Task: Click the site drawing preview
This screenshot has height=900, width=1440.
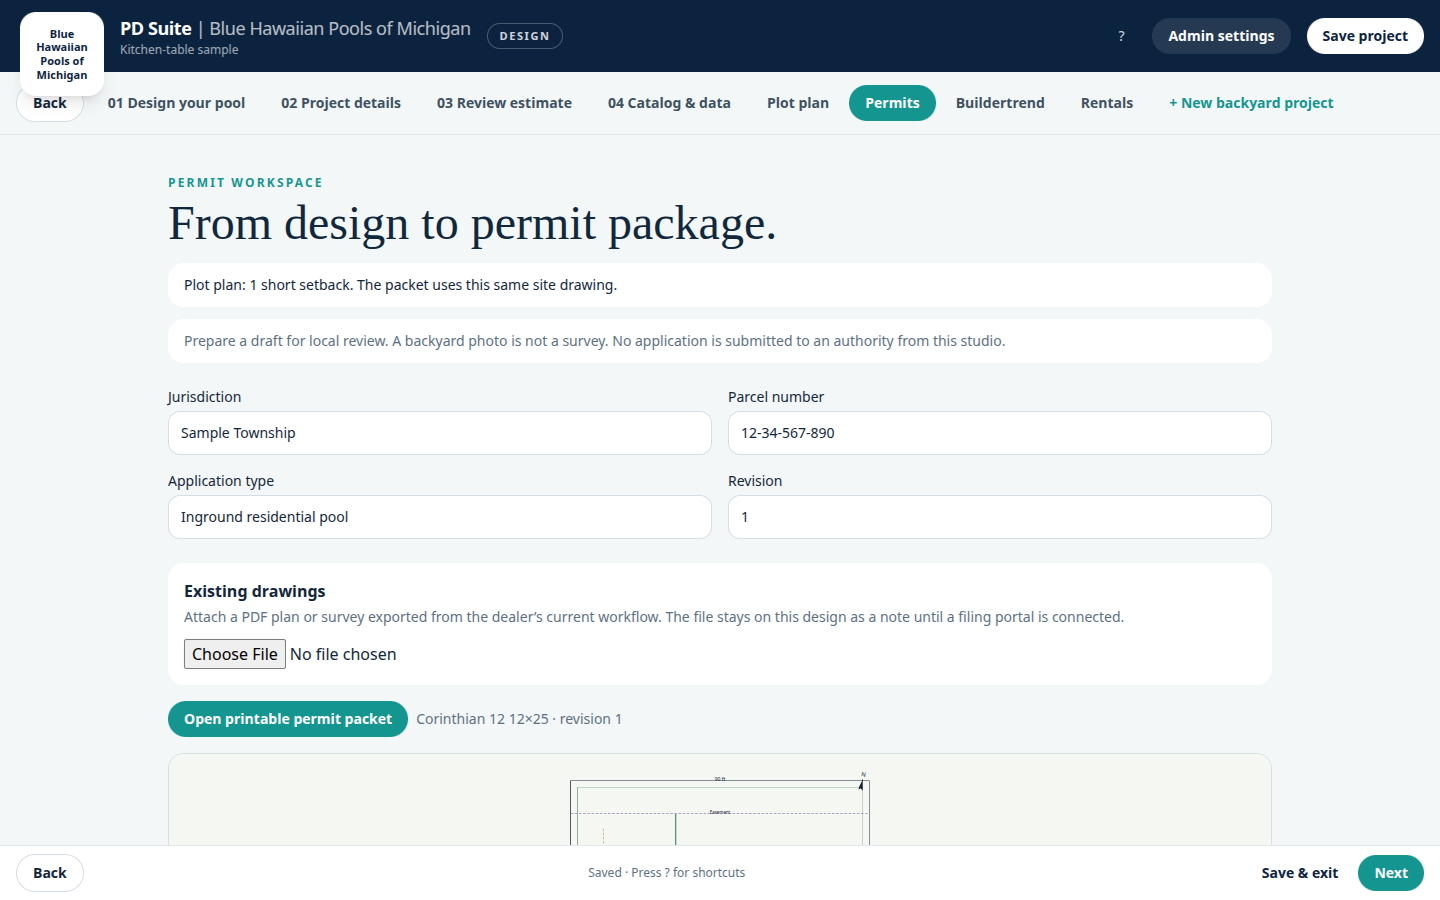Action: point(720,800)
